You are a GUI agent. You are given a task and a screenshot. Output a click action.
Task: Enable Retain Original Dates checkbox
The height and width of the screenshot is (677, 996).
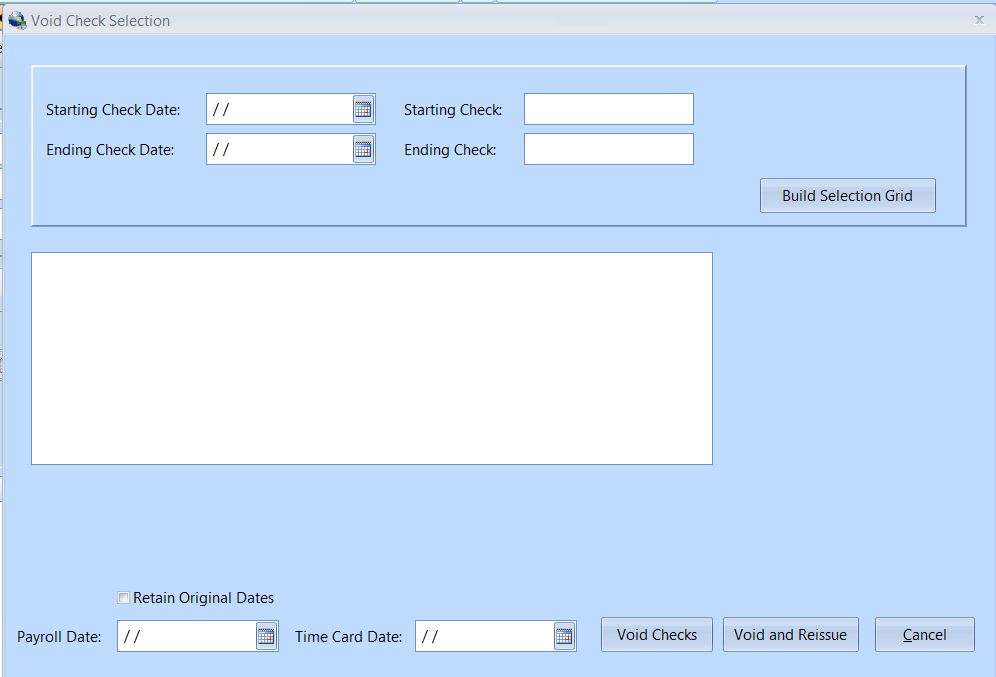[123, 598]
